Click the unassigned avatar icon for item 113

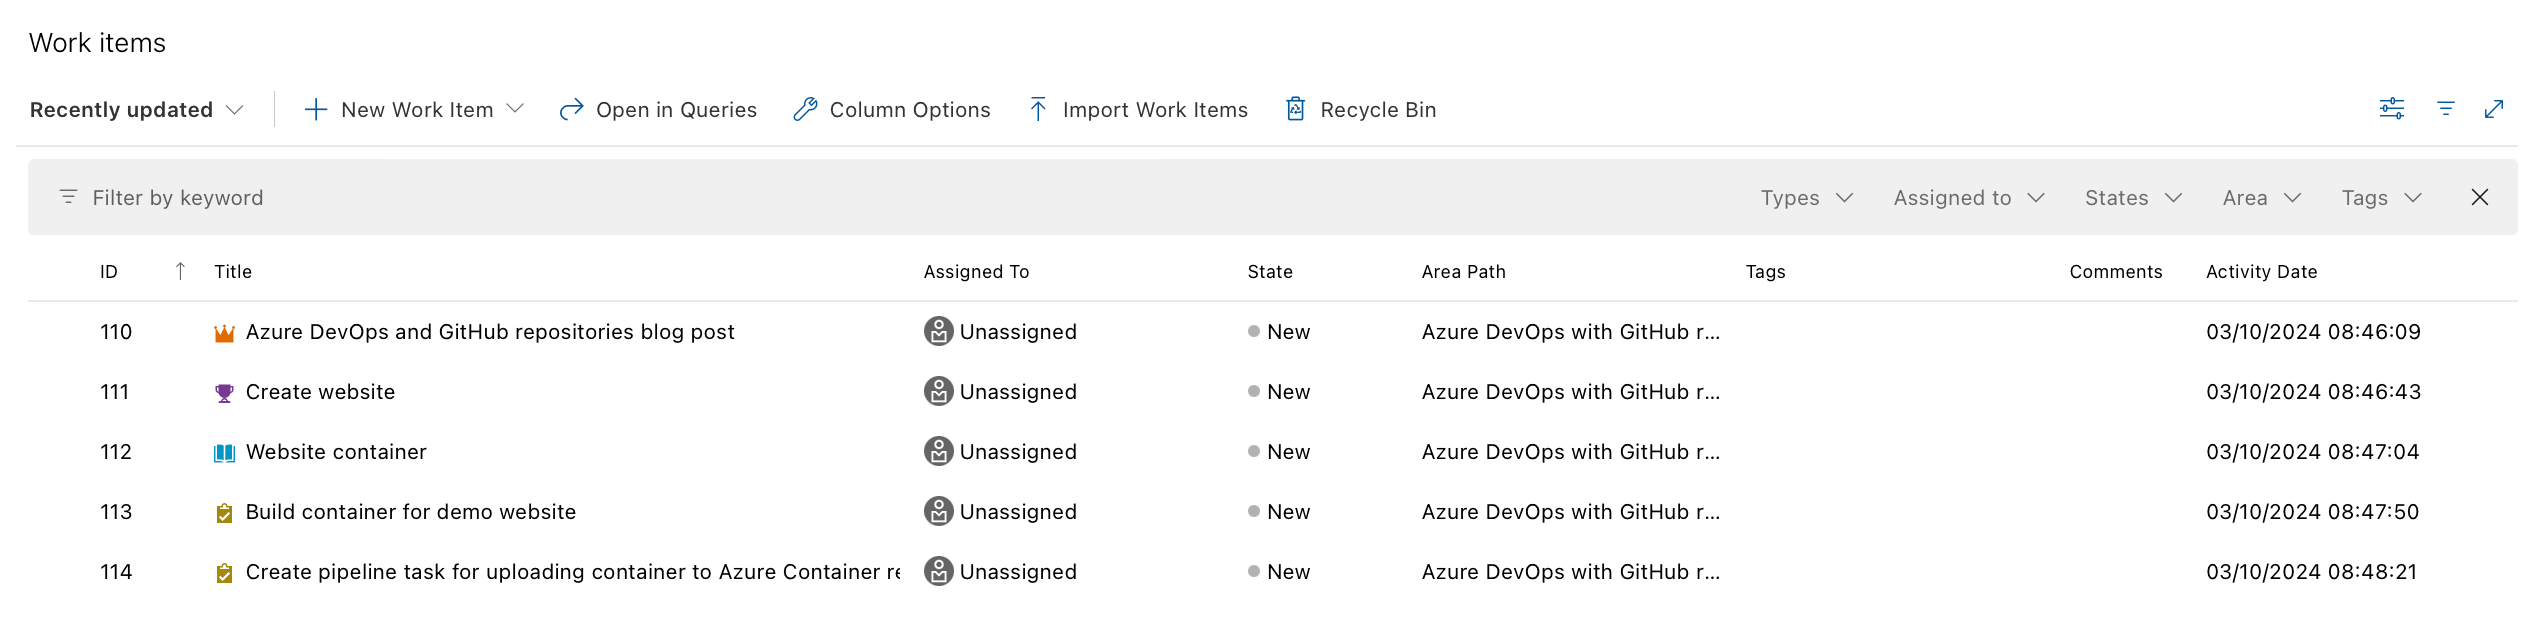tap(938, 512)
